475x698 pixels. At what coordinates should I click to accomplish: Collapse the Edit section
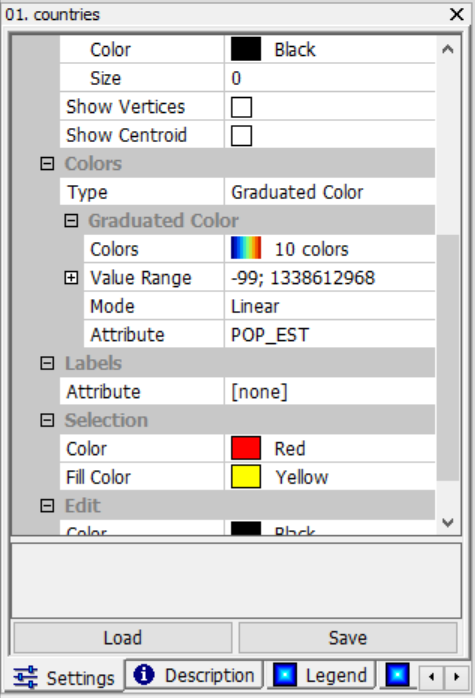47,506
